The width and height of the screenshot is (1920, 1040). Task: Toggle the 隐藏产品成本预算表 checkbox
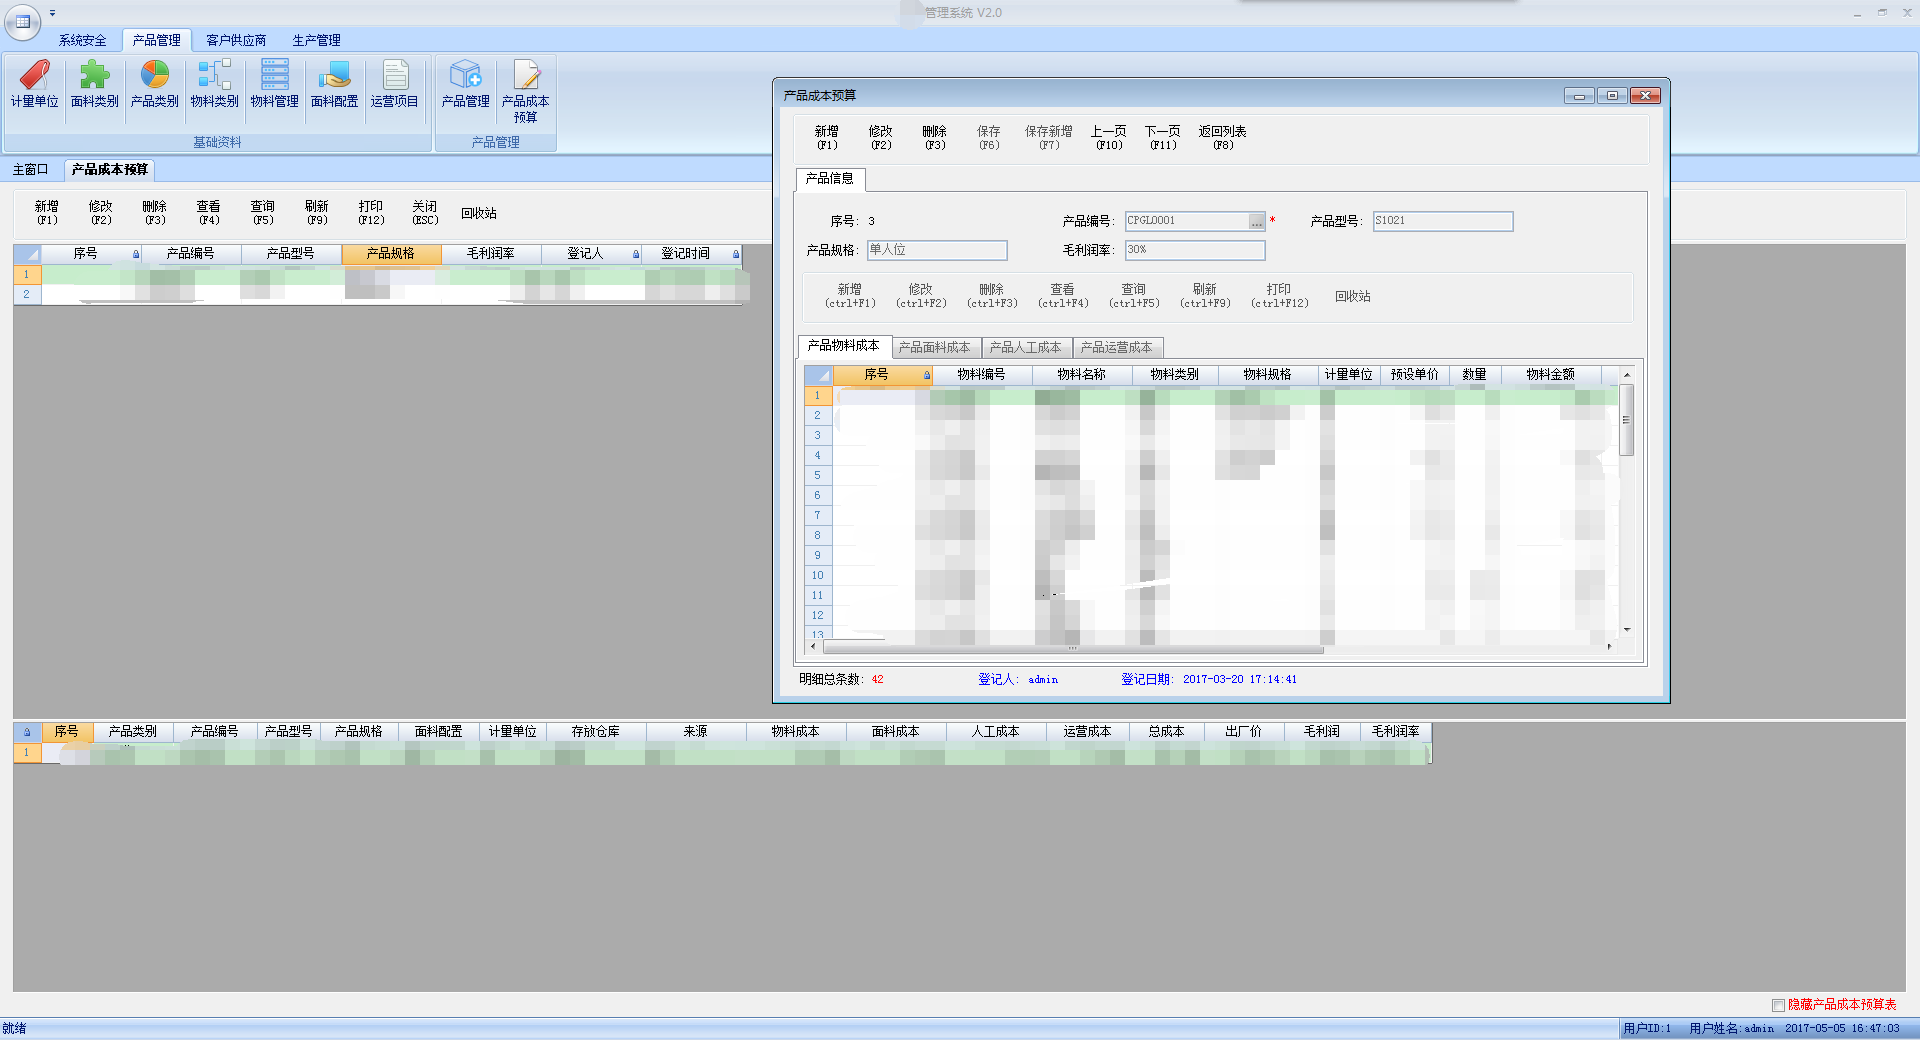(x=1778, y=1005)
